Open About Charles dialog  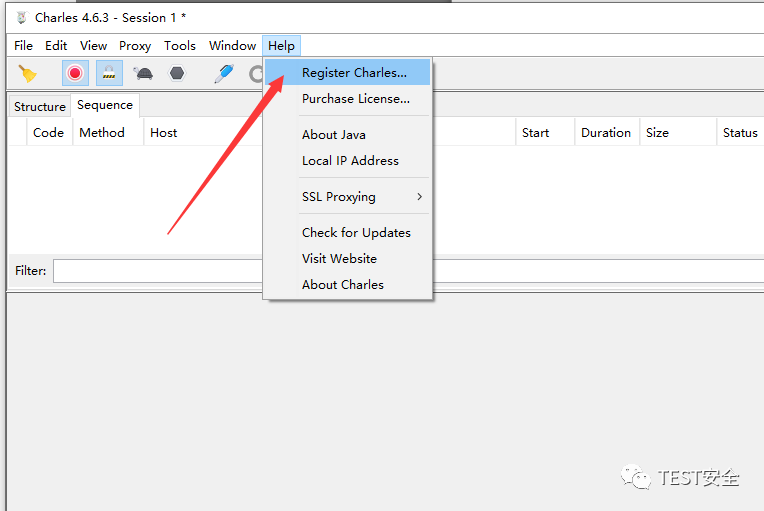point(347,285)
